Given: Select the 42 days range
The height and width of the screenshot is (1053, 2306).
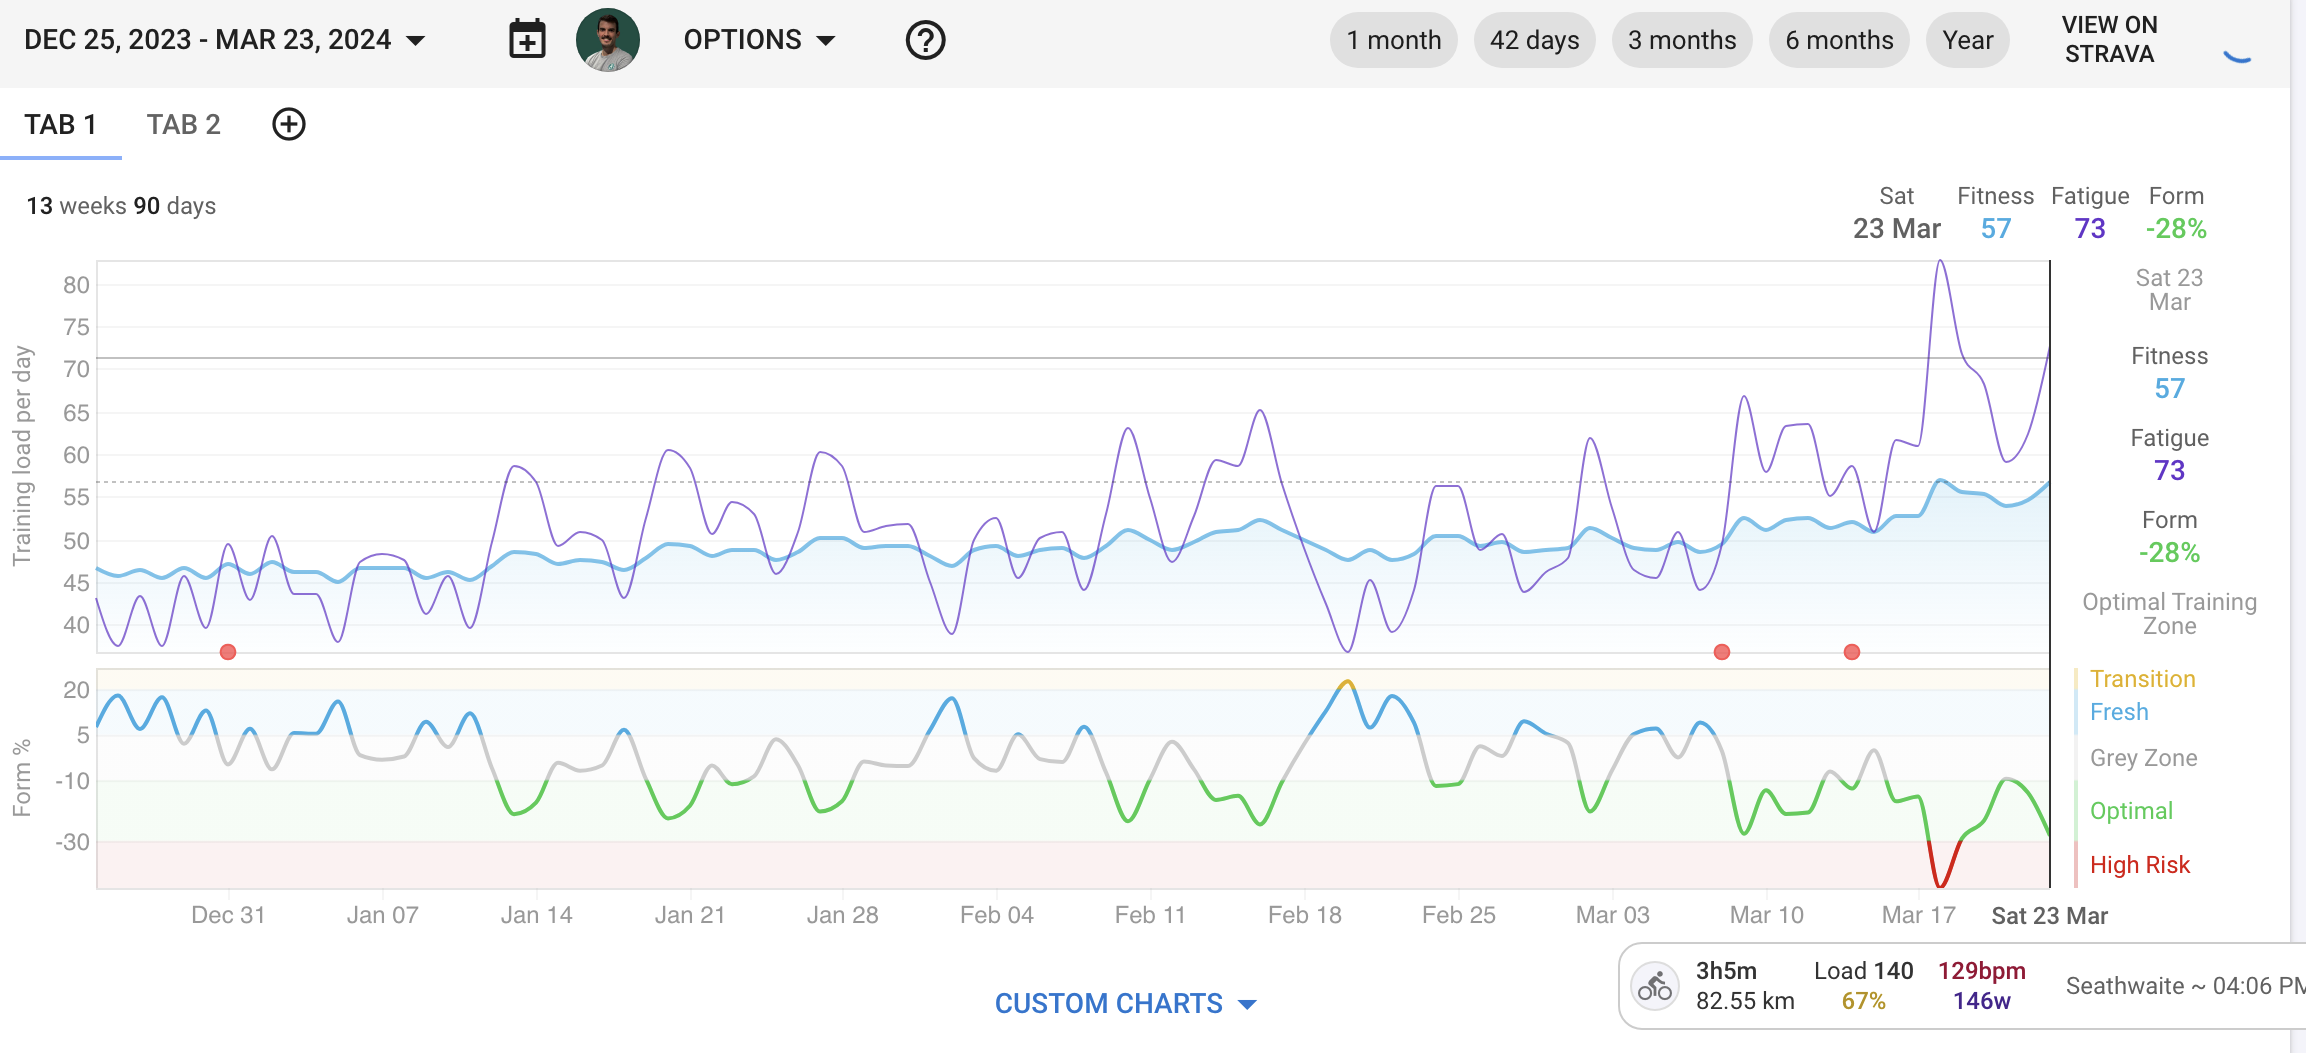Looking at the screenshot, I should tap(1534, 40).
